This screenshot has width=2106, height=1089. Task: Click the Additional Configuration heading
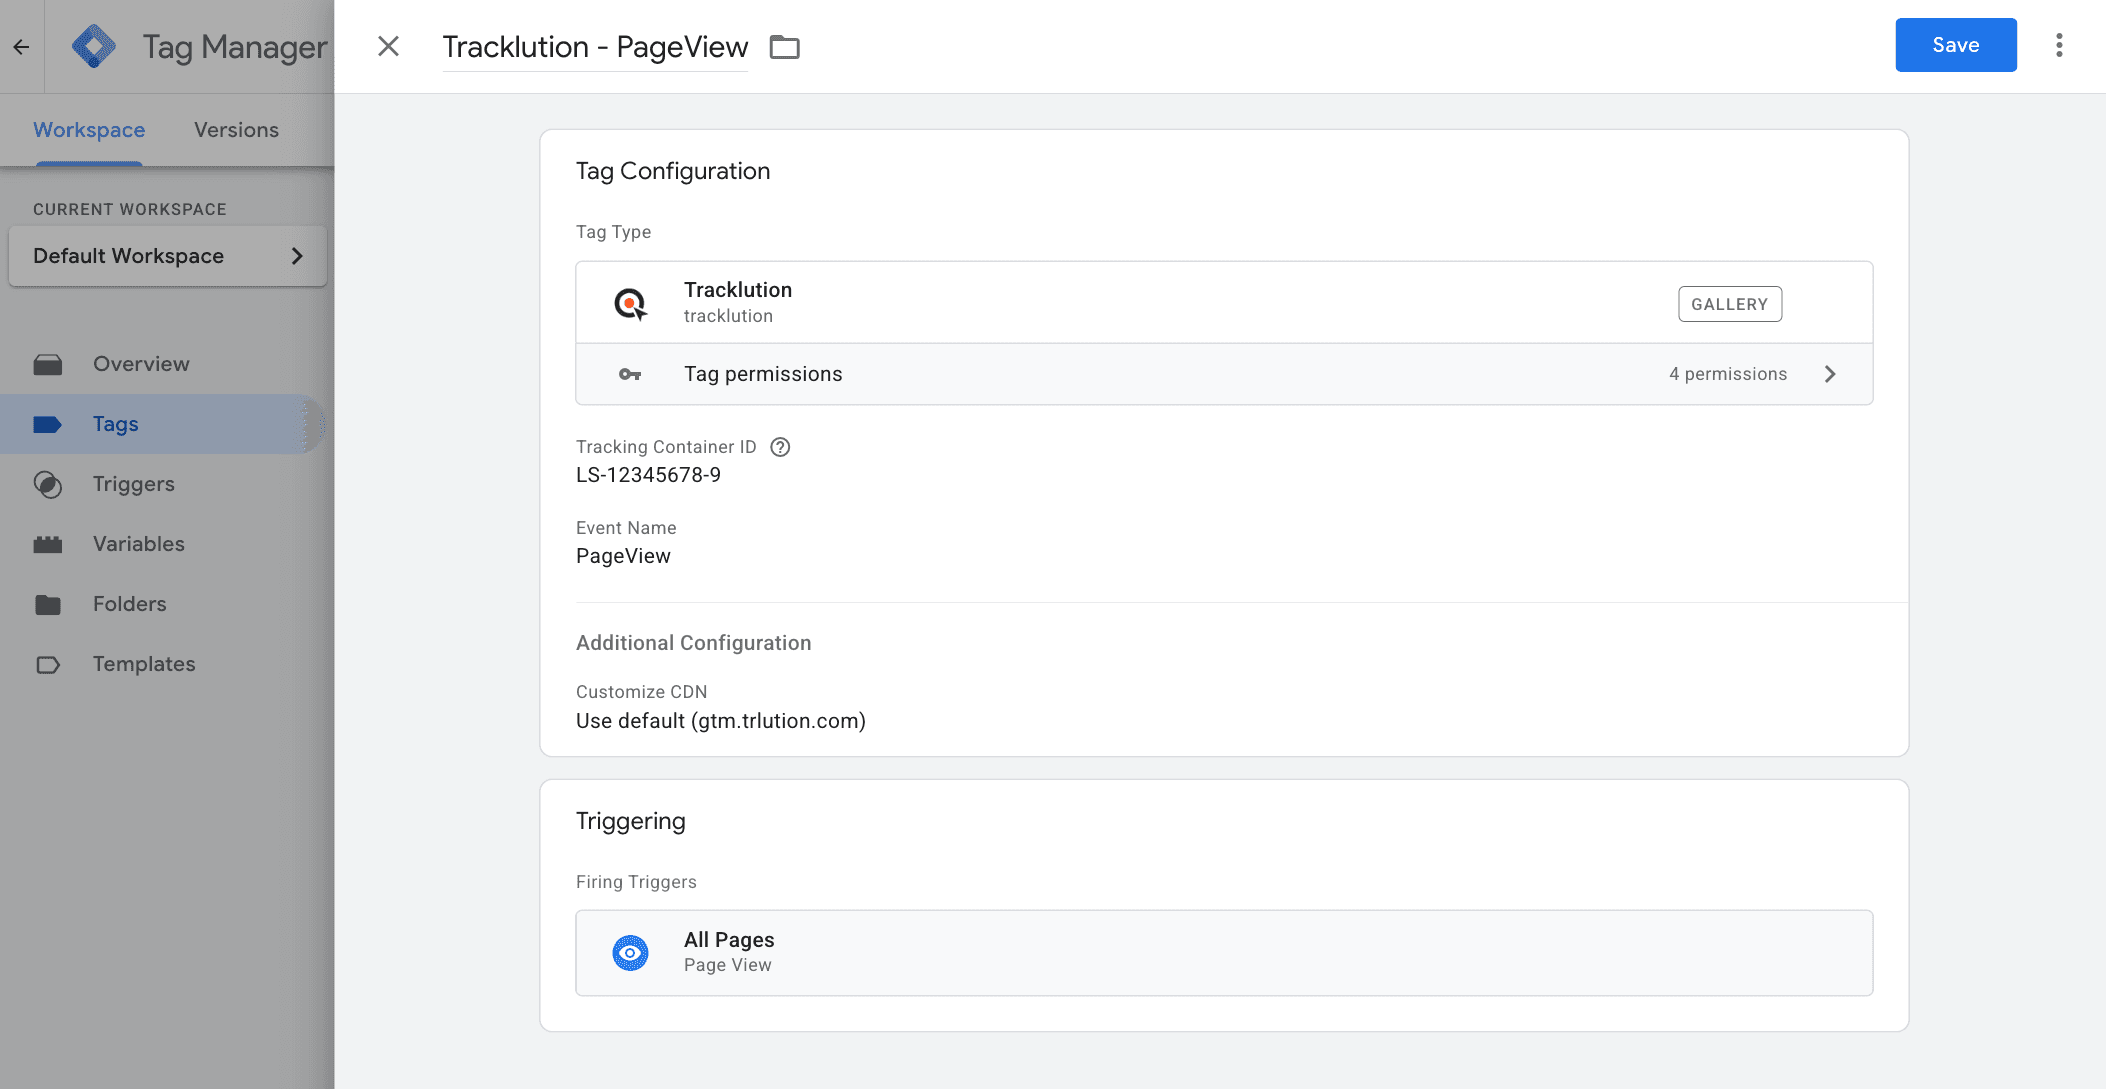tap(694, 643)
